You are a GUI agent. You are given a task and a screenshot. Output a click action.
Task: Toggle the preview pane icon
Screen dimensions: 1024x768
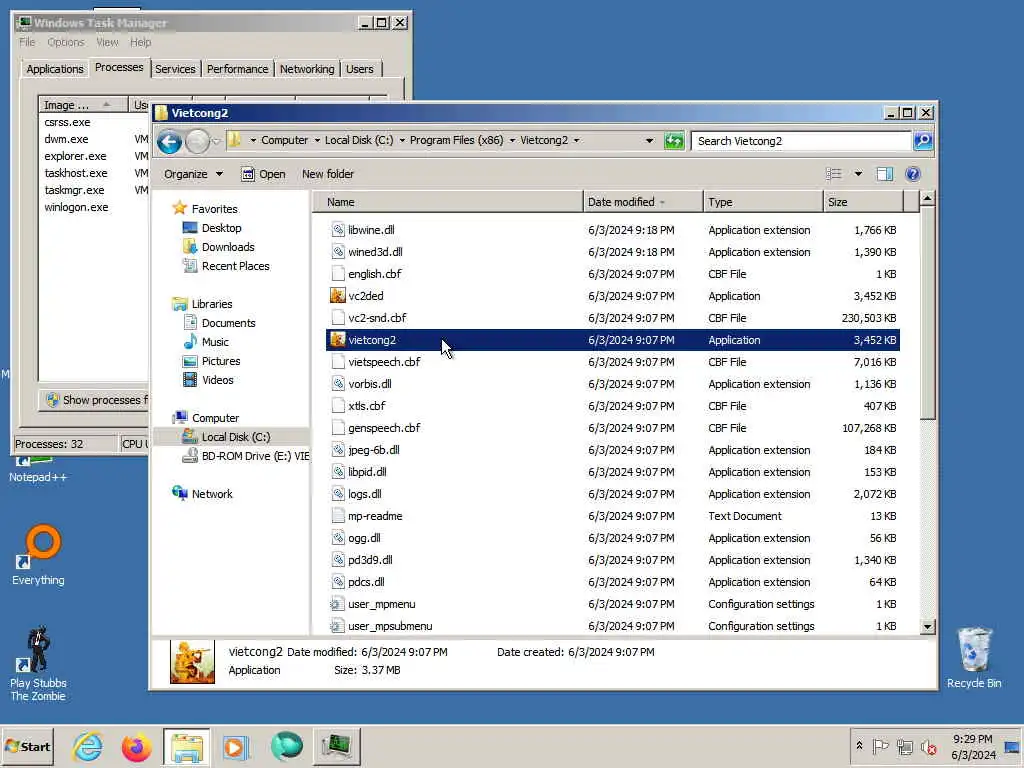tap(884, 174)
